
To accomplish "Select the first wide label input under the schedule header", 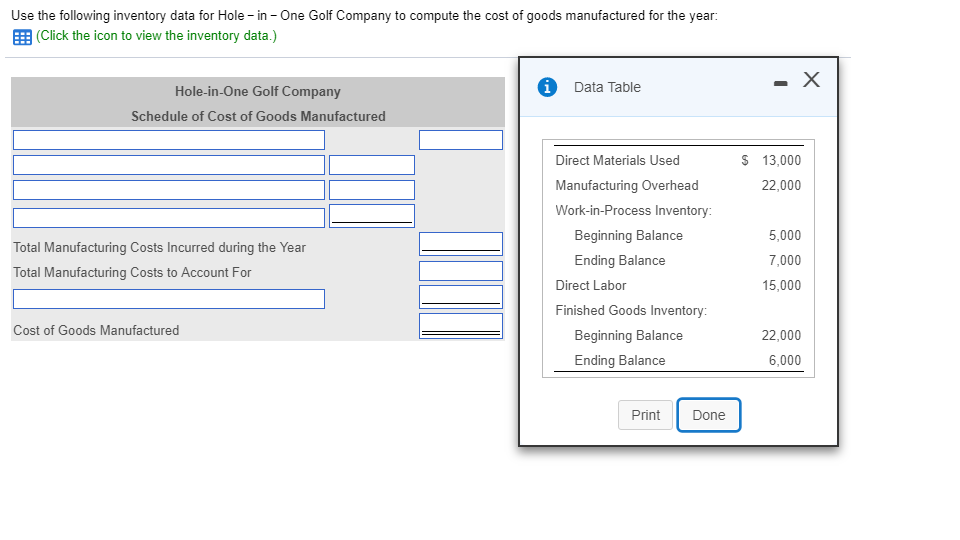I will [169, 140].
